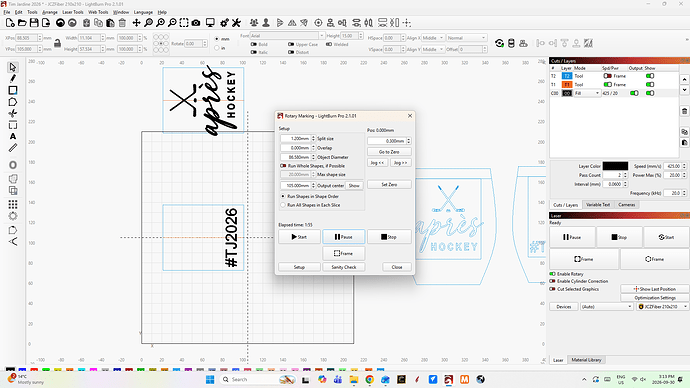This screenshot has width=690, height=388.
Task: Open Device Settings wrench-screwdriver icon
Action: [x=236, y=23]
